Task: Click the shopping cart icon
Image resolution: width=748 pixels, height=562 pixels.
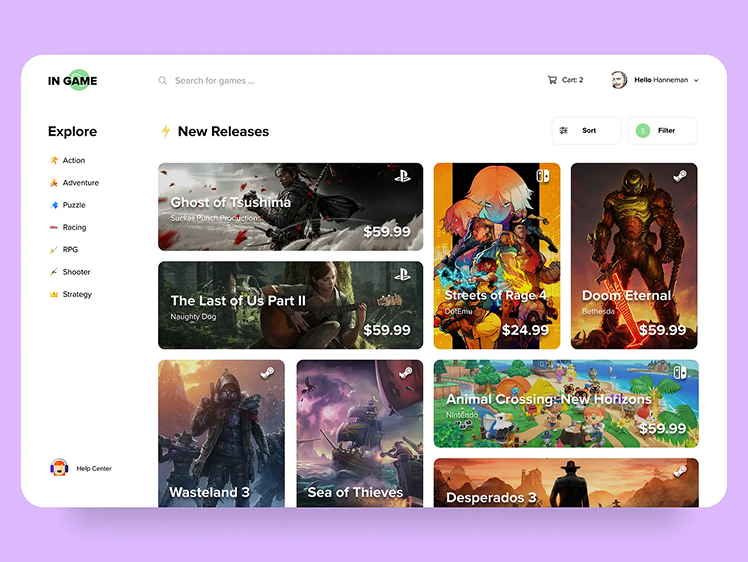Action: [x=552, y=80]
